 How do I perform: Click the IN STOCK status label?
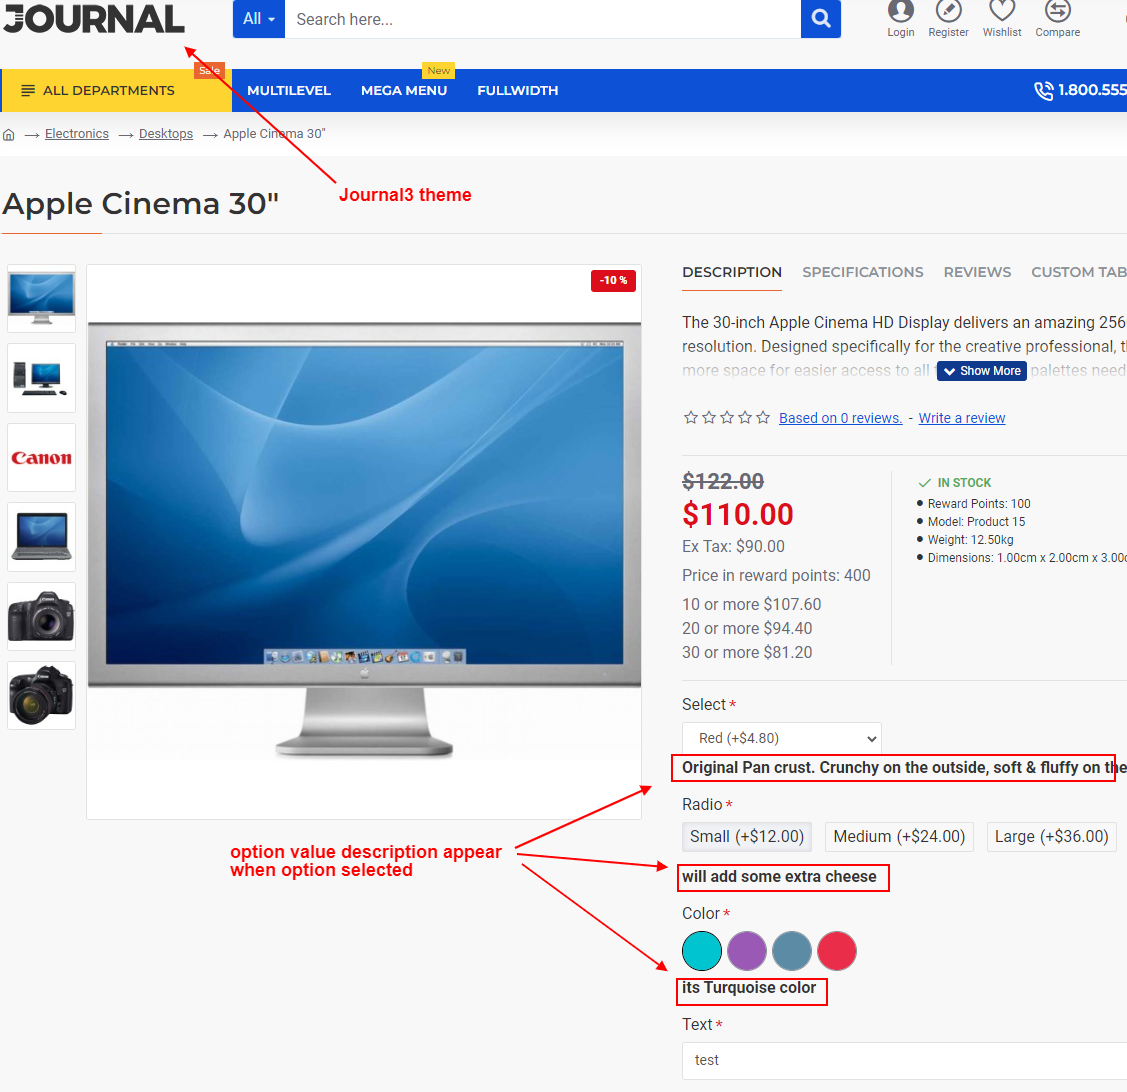[964, 483]
